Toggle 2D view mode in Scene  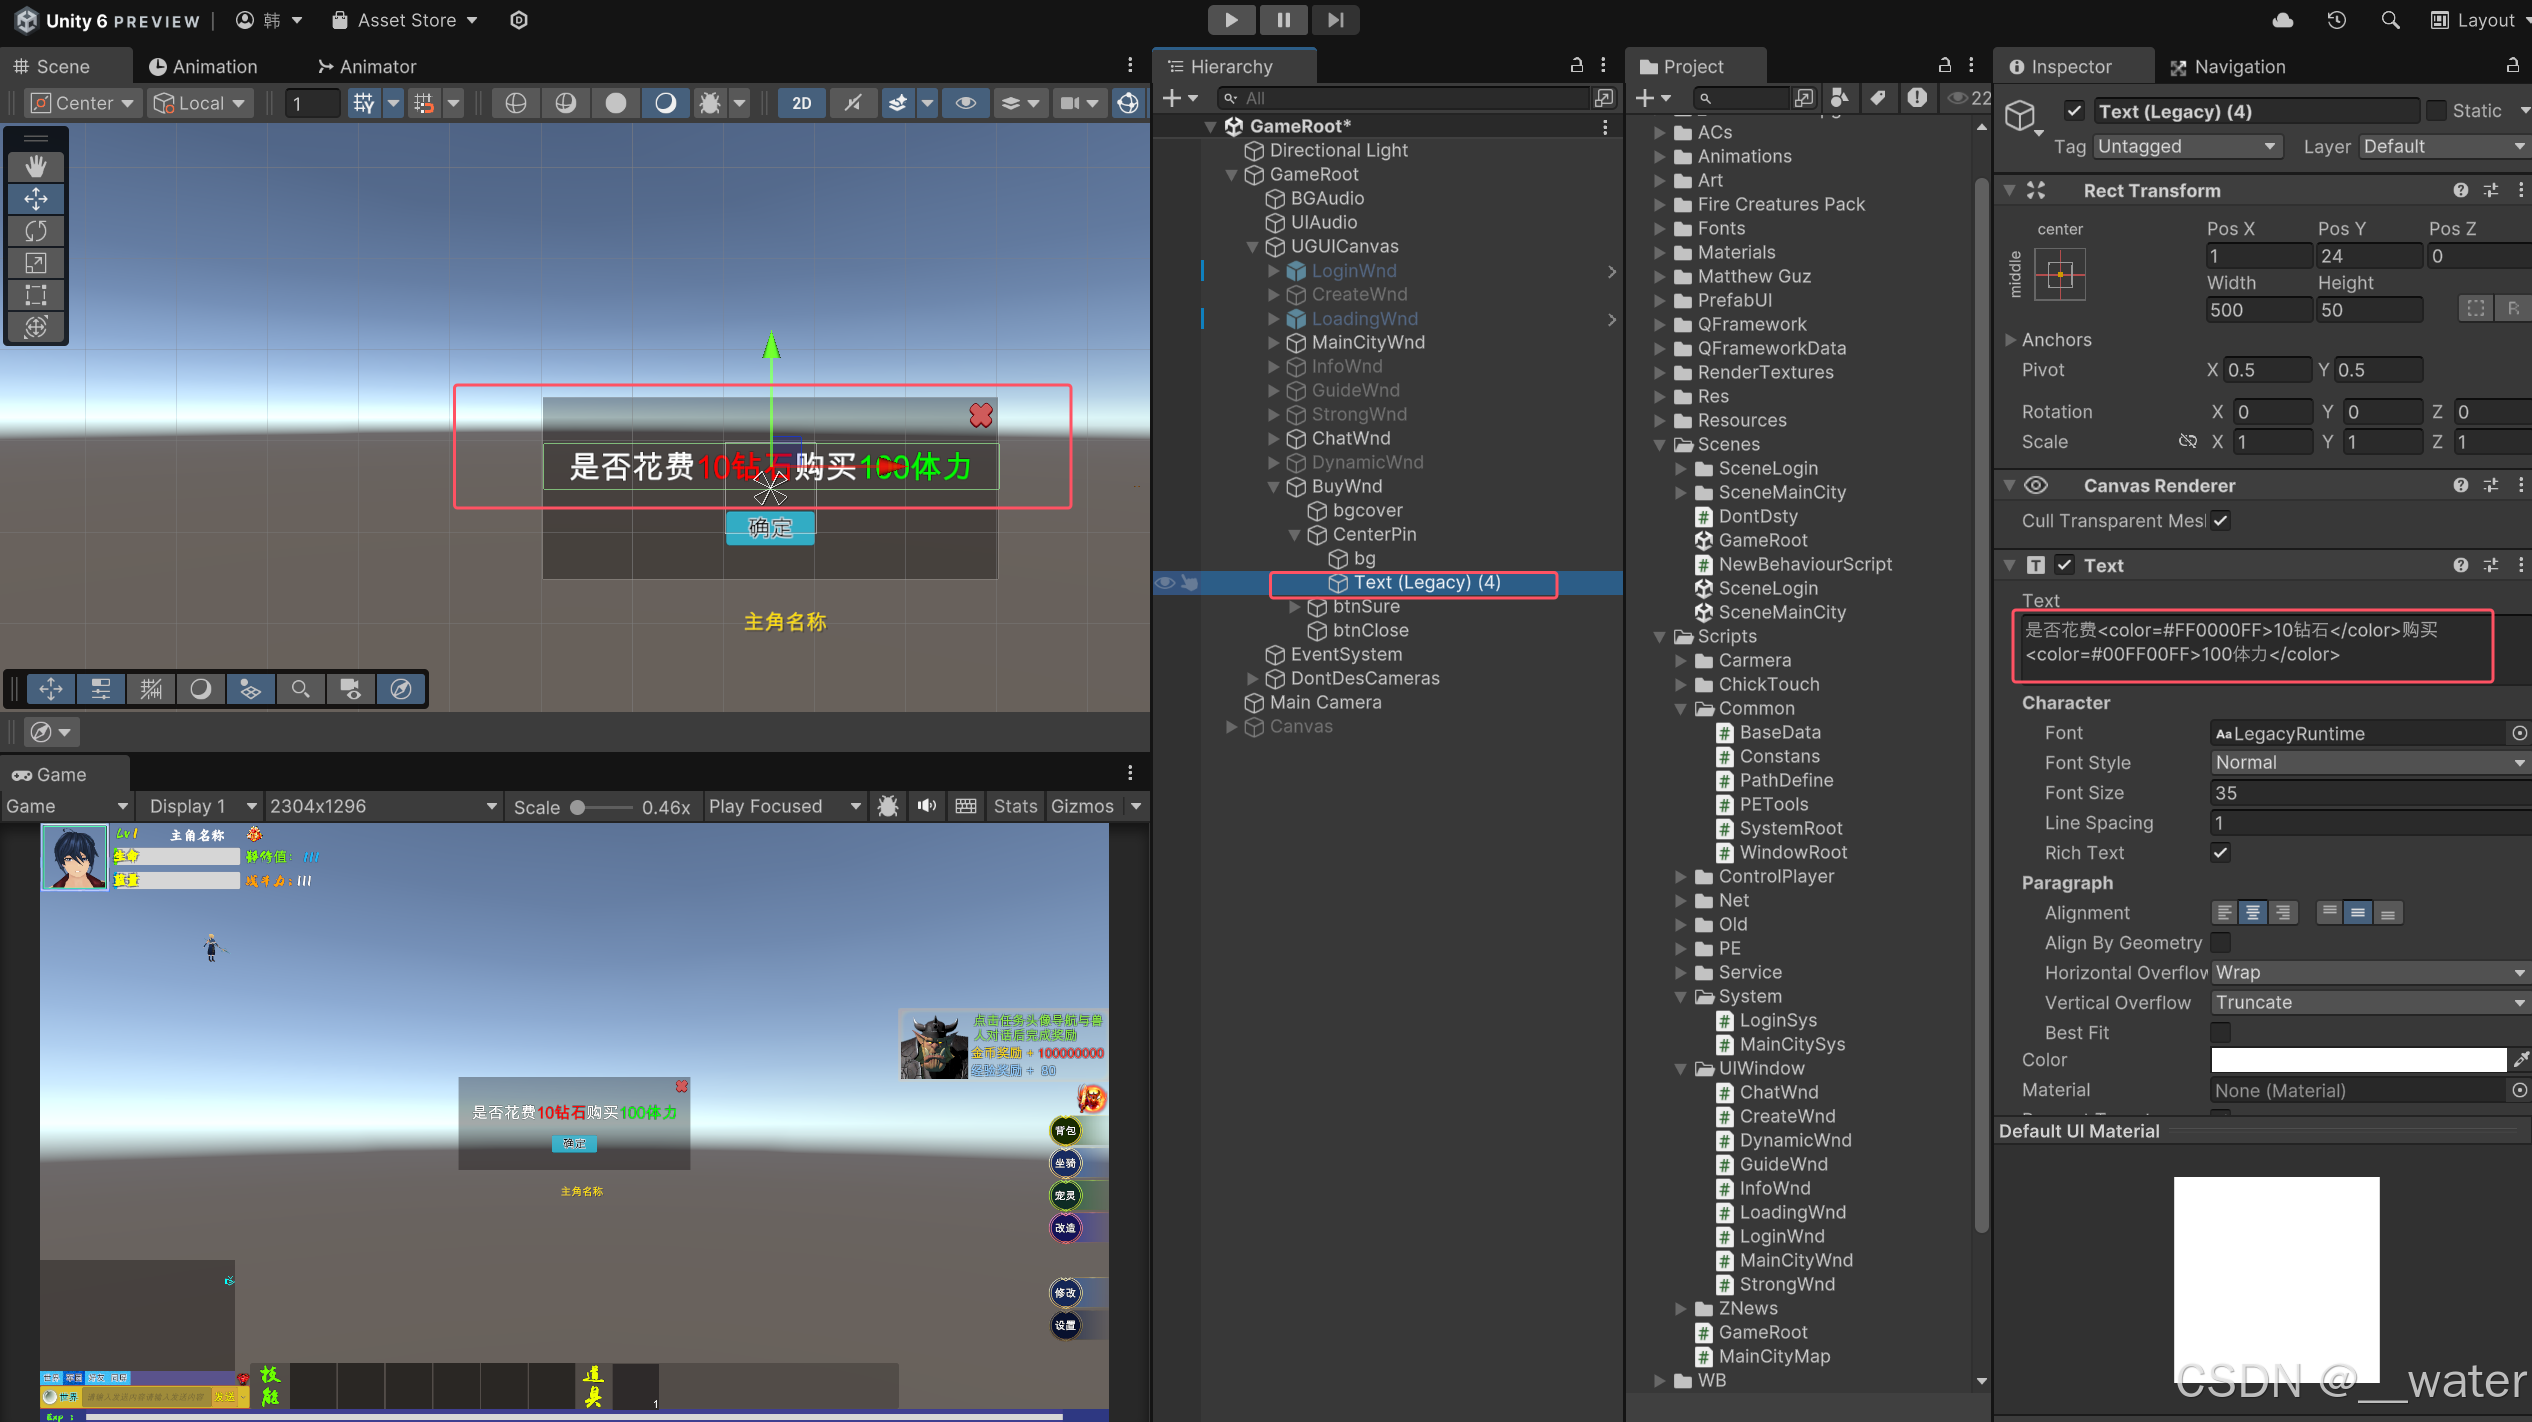[801, 103]
